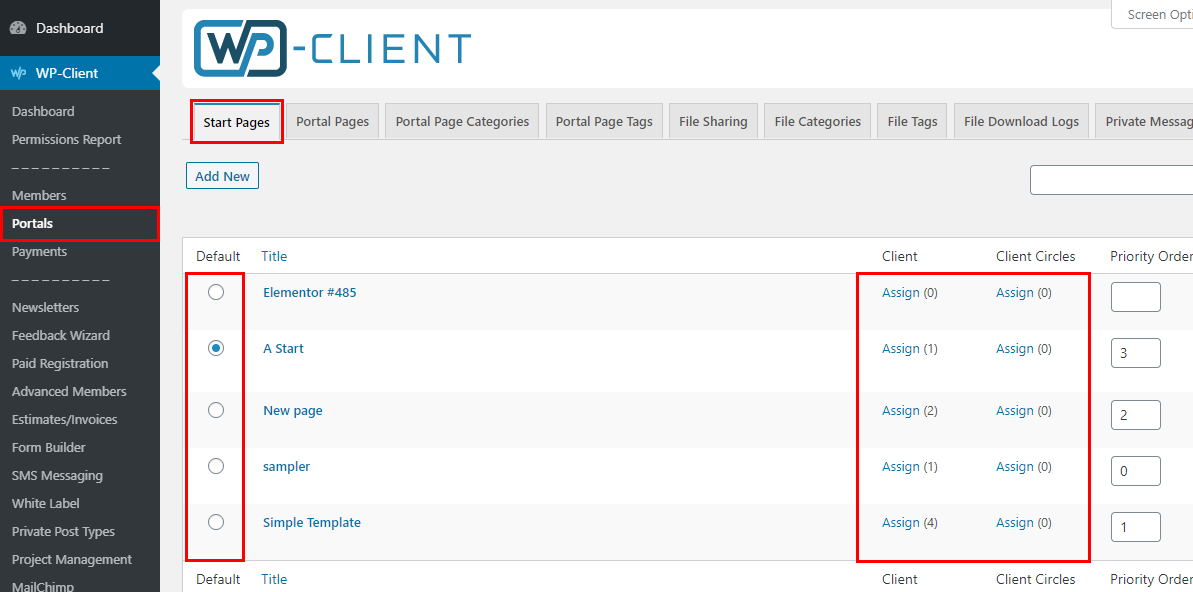Assign client circles to sampler

[1015, 466]
